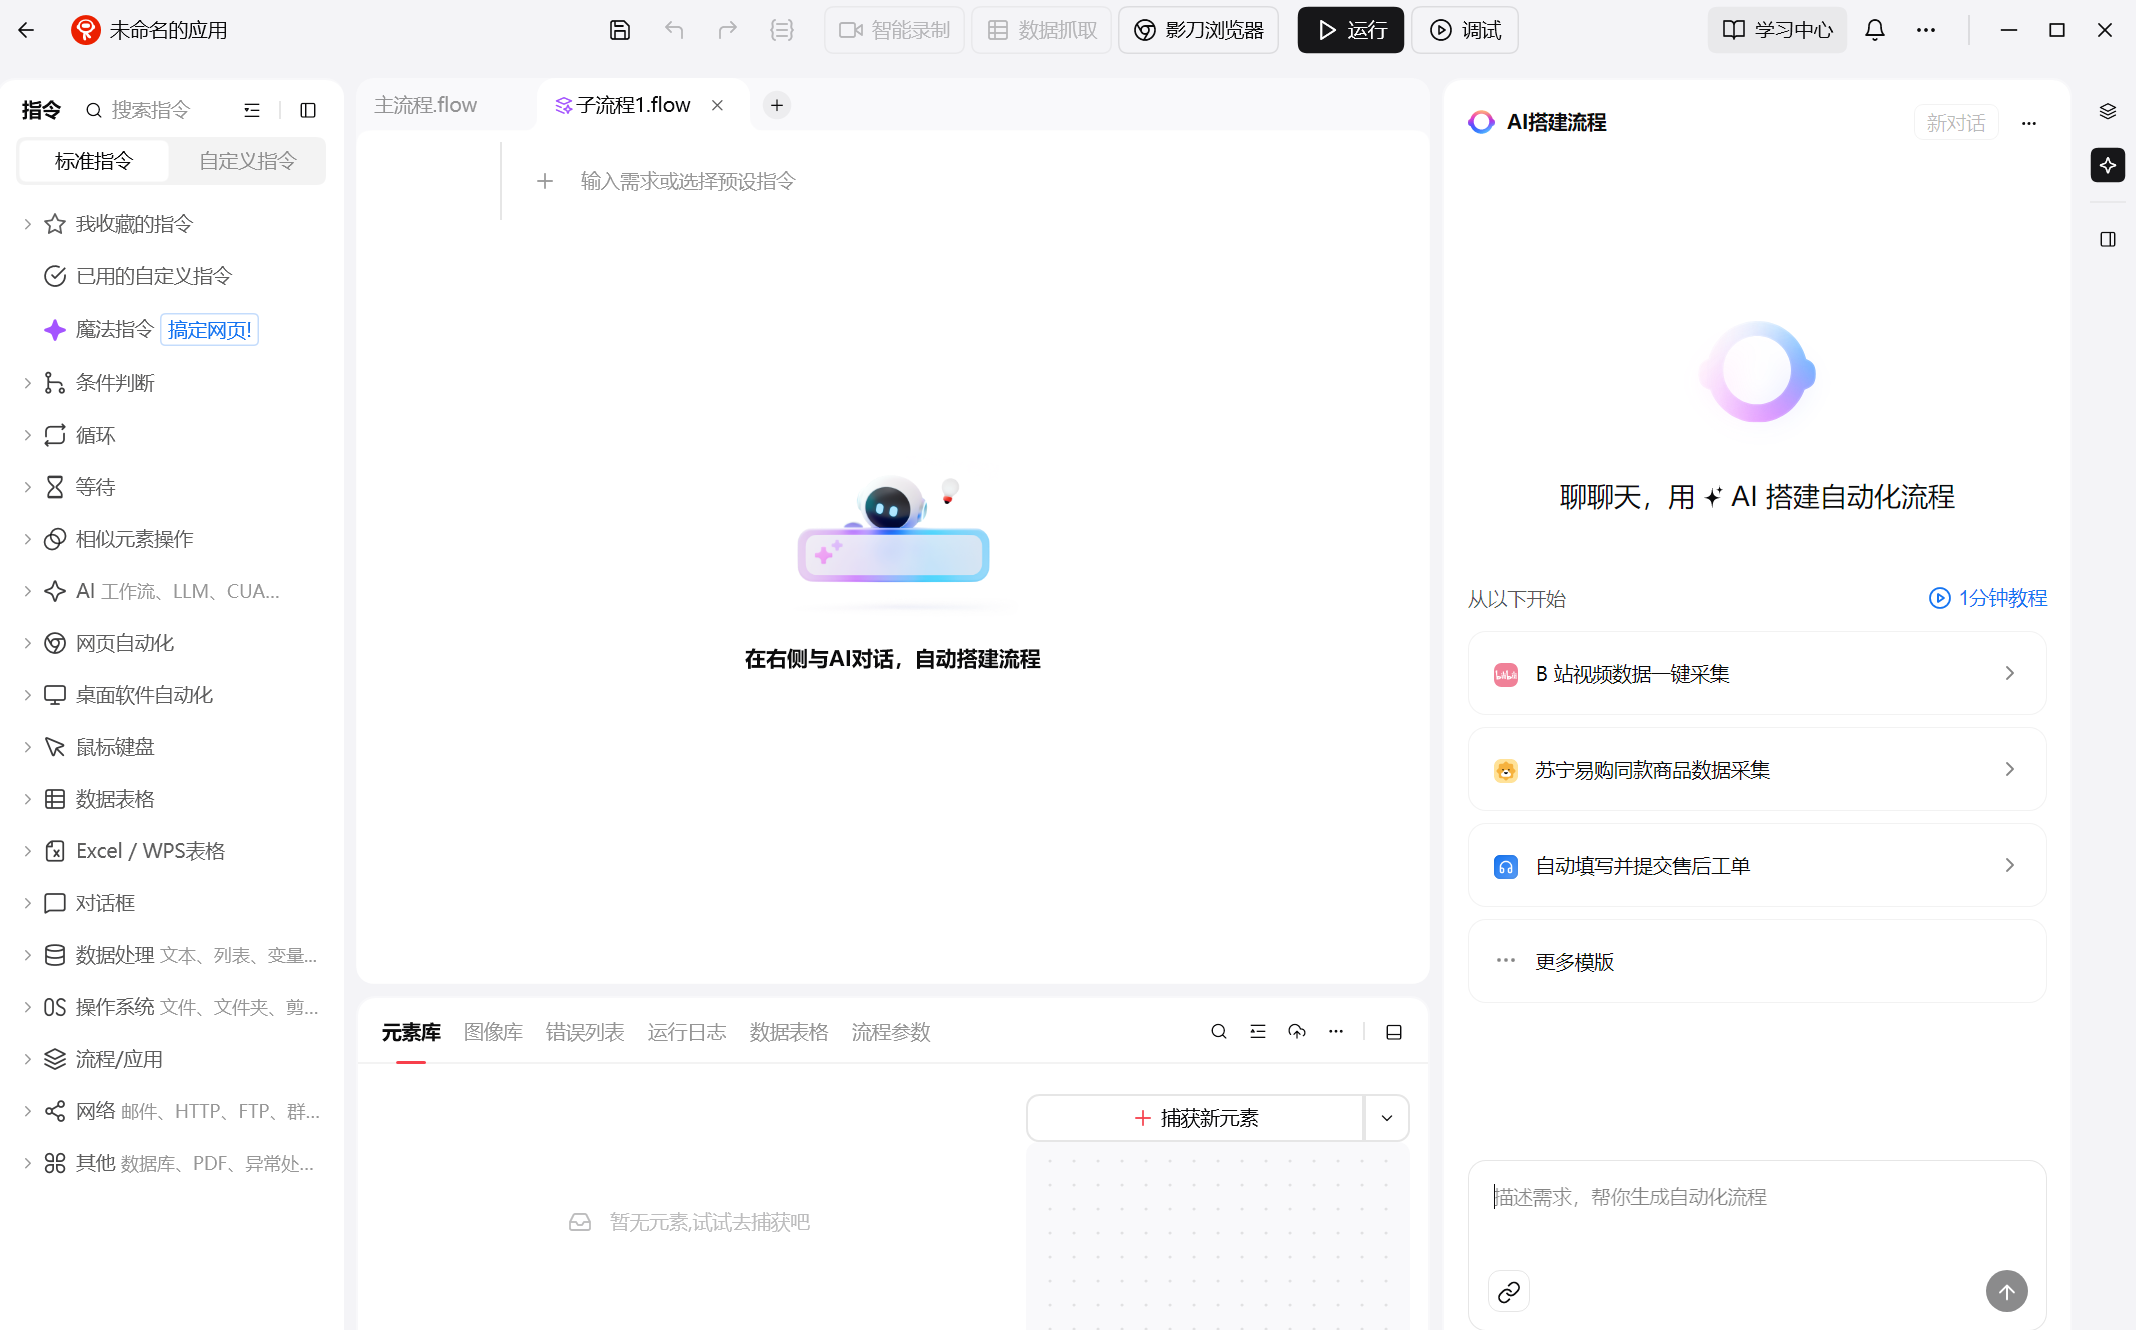Click the upload cloud icon in bottom panel
Viewport: 2136px width, 1330px height.
click(x=1296, y=1031)
